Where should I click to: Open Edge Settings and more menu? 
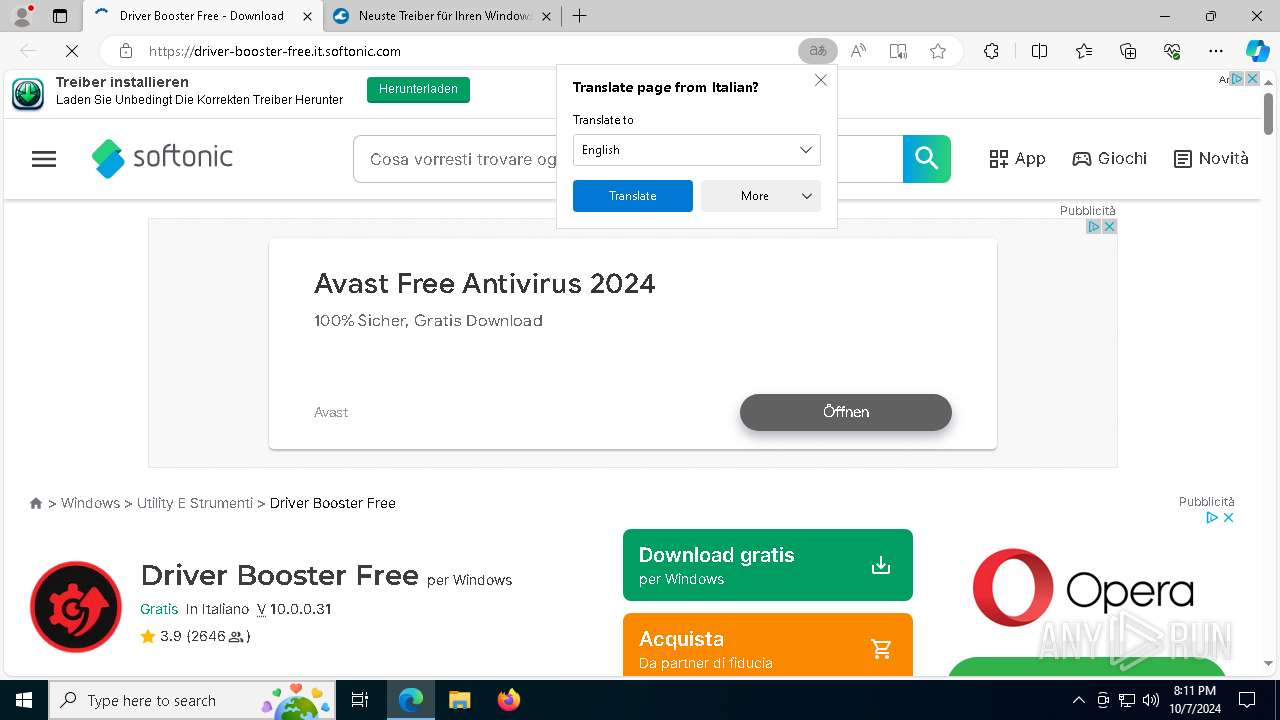click(1216, 51)
